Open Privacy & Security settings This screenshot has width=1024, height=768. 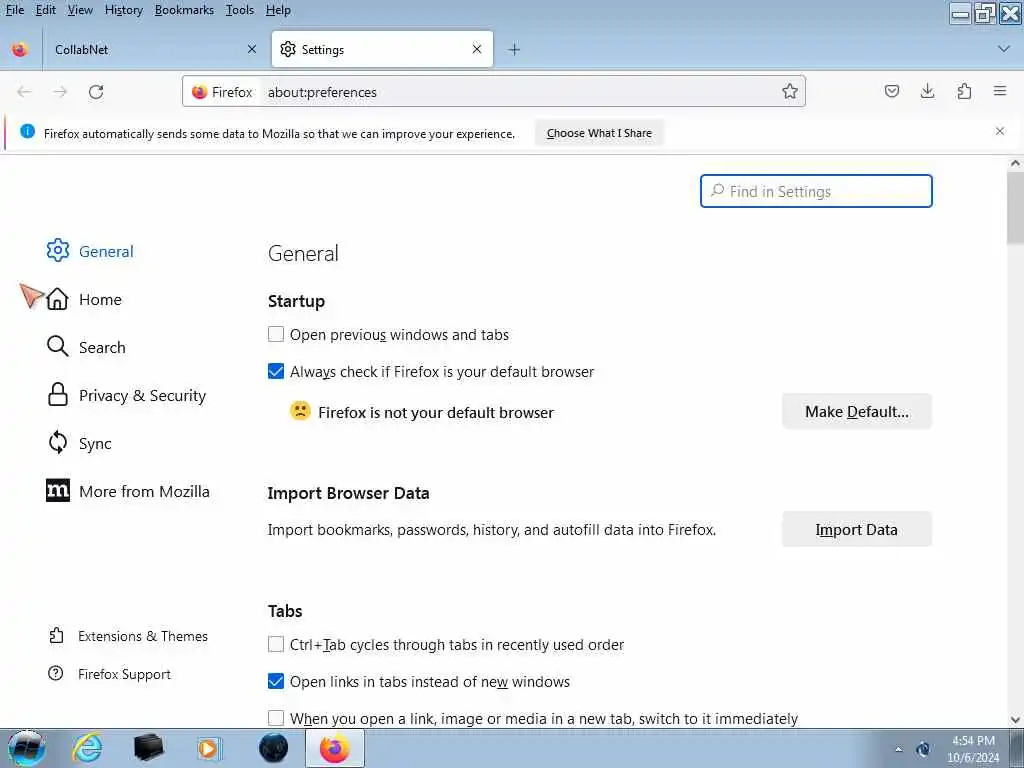[126, 395]
